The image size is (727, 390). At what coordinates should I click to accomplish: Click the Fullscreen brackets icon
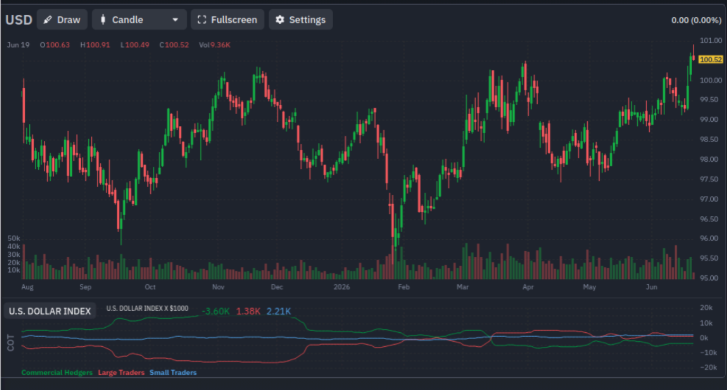point(202,19)
